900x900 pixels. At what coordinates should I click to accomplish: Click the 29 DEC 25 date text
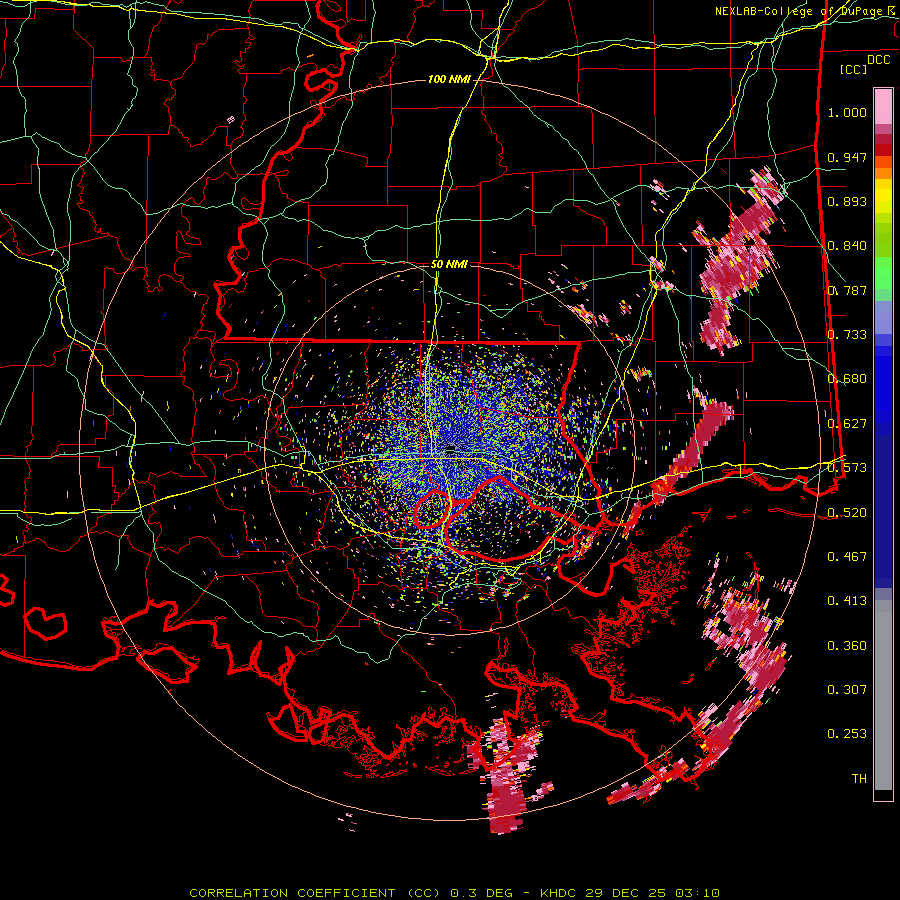point(626,893)
